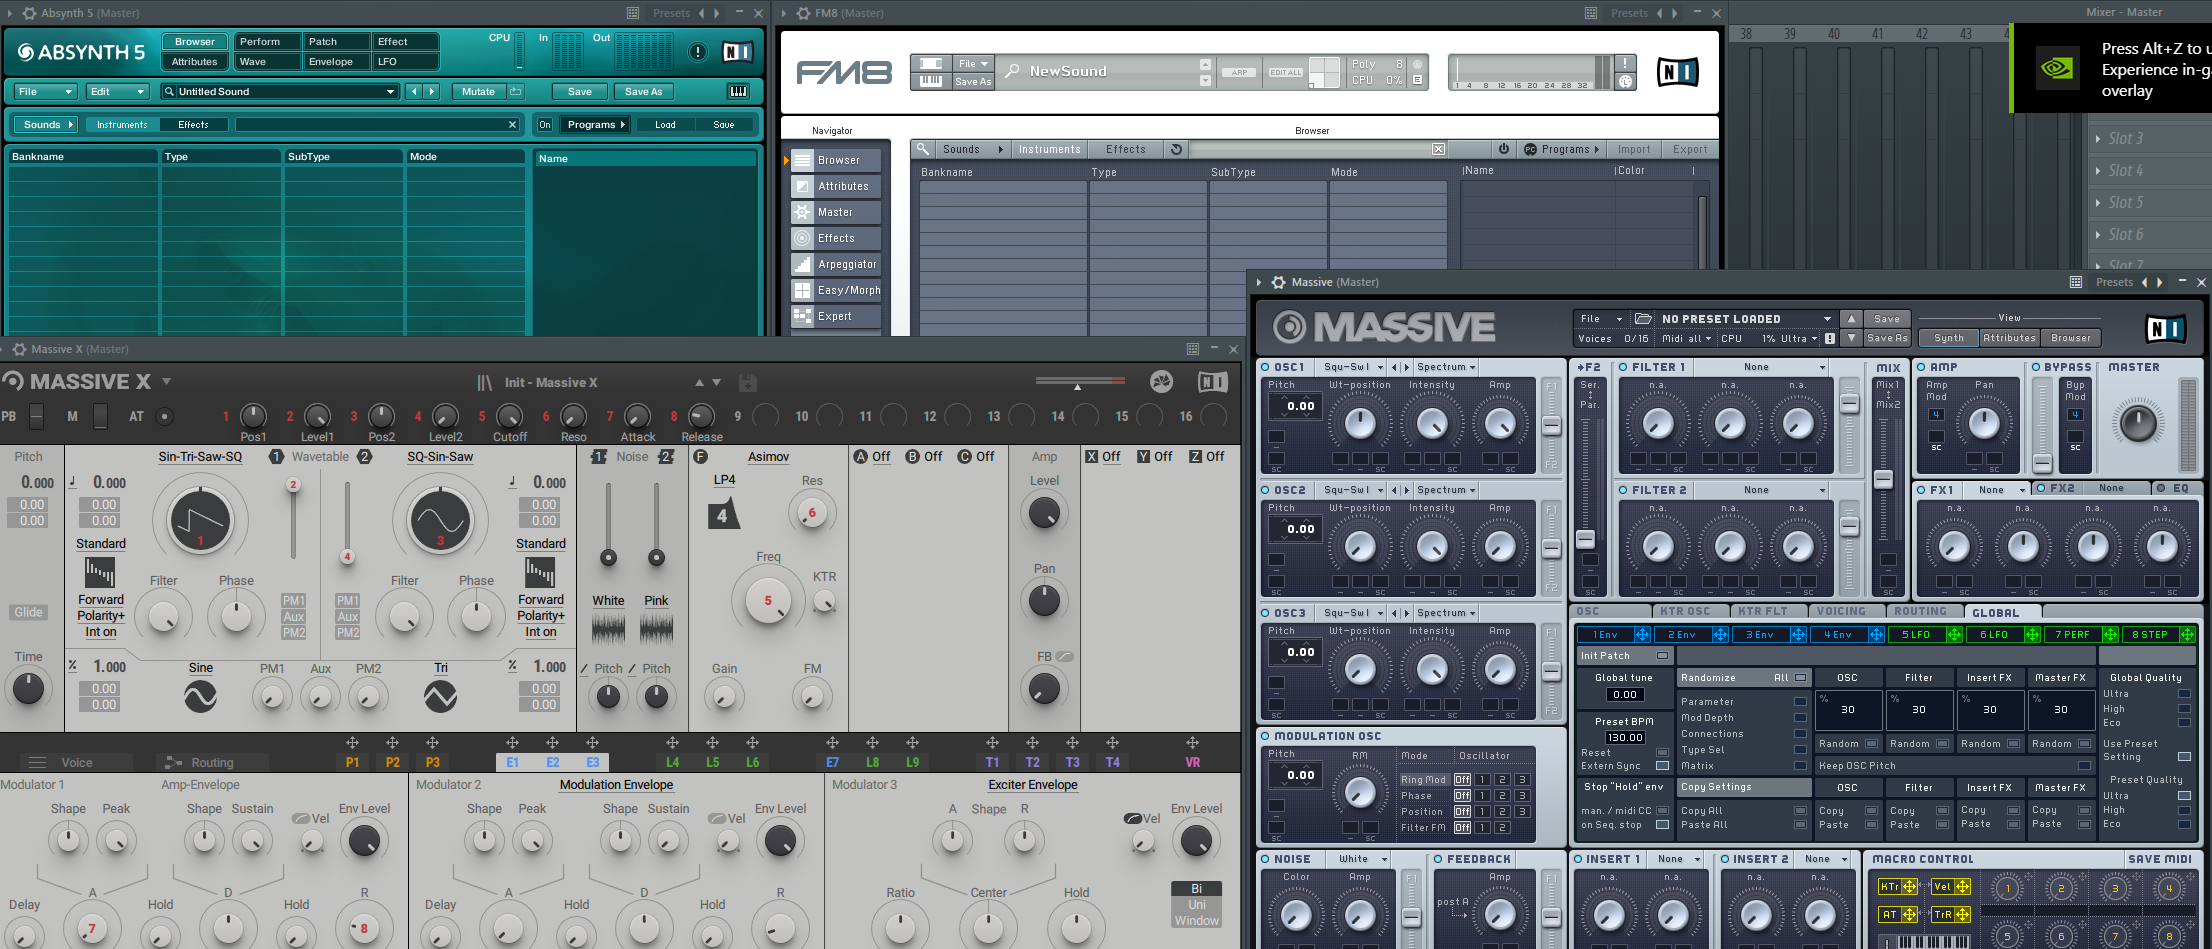
Task: Click the Untitled Sound search field in Absynth
Action: (280, 92)
